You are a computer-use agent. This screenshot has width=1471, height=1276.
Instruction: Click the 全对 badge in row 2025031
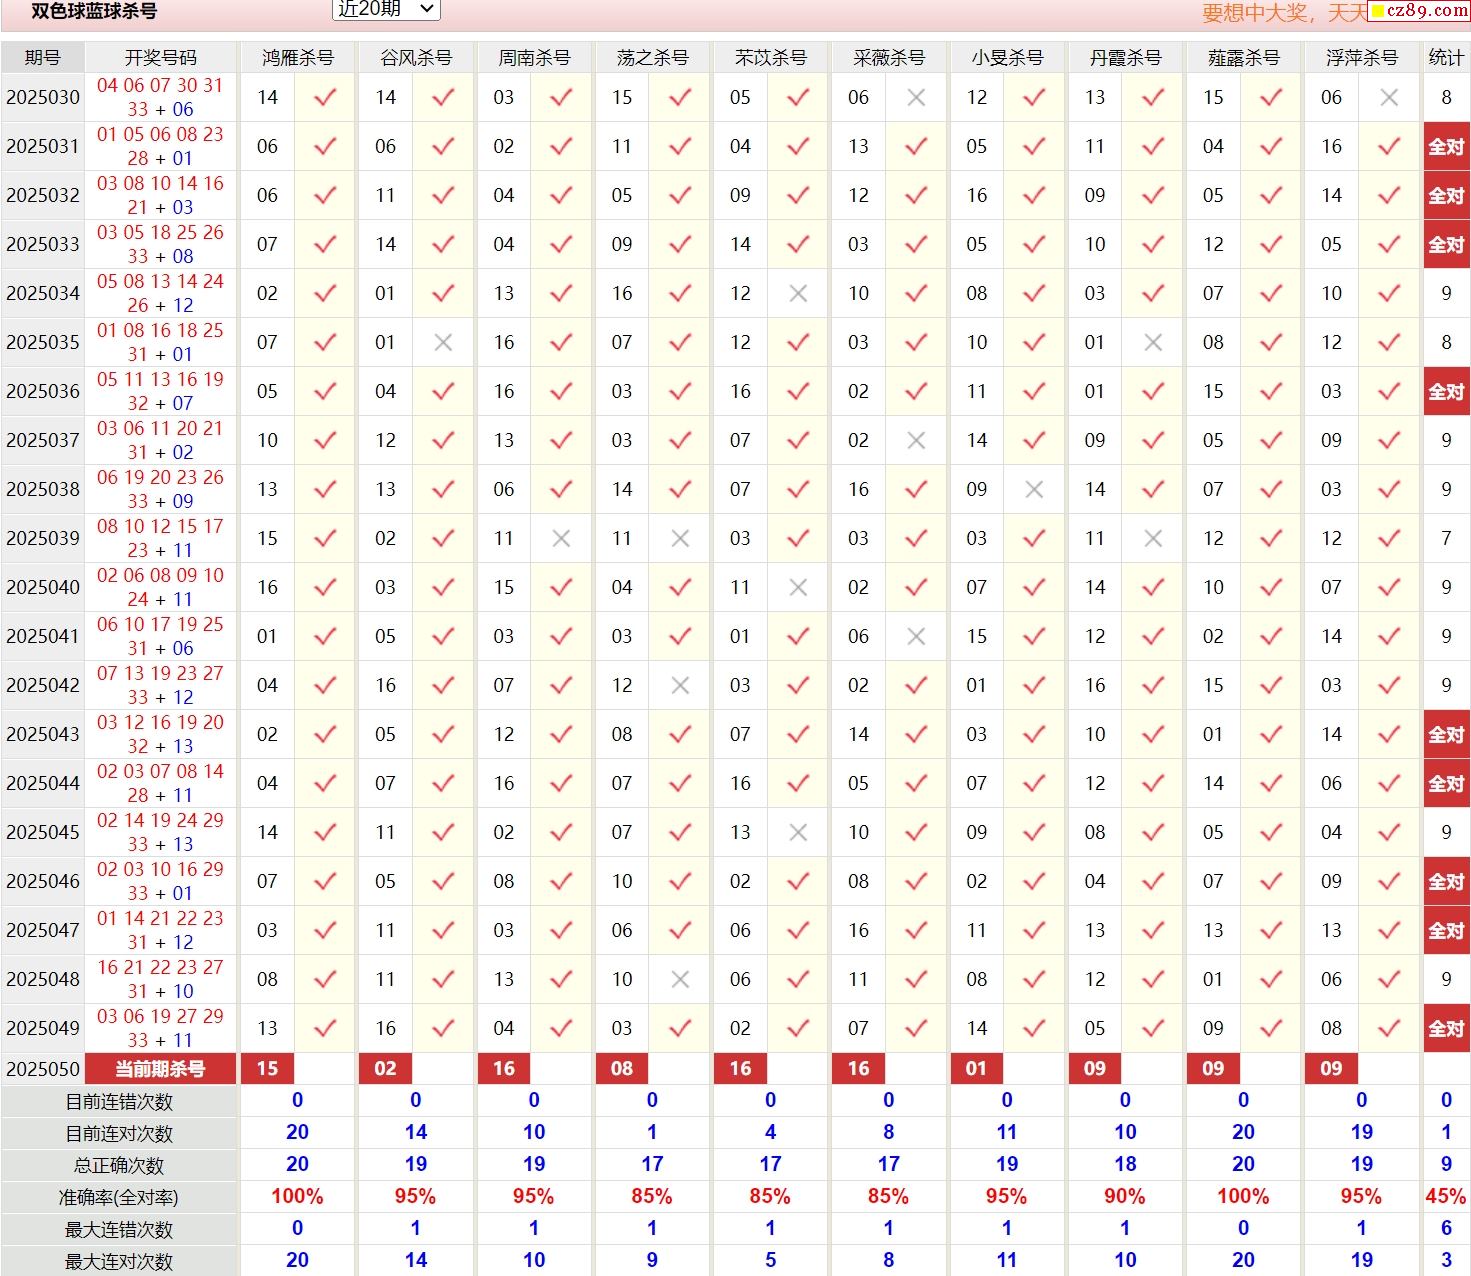point(1446,147)
